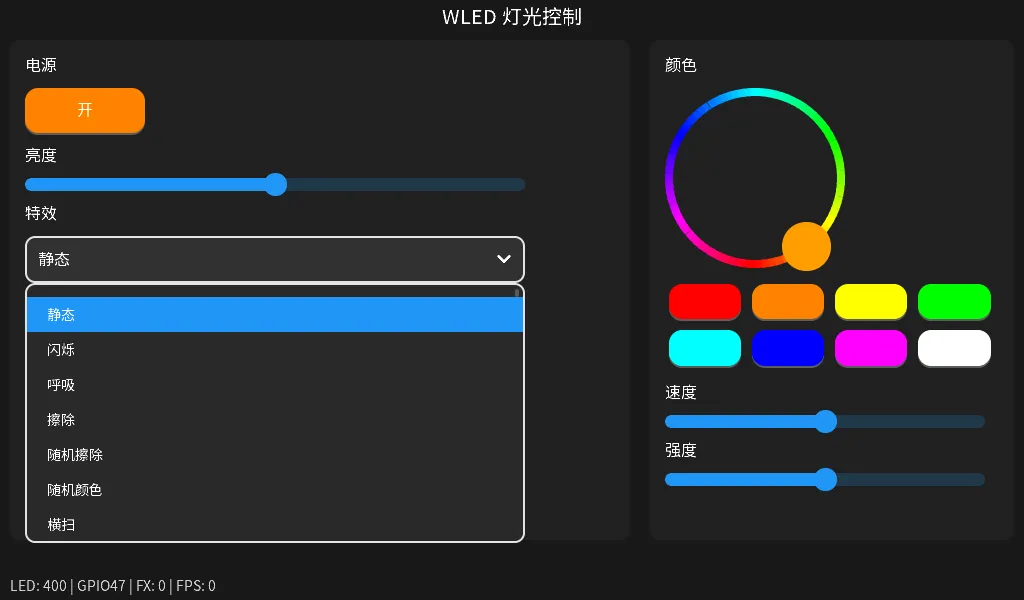The height and width of the screenshot is (600, 1024).
Task: Click the chevron arrow of the effect dropdown
Action: (x=504, y=259)
